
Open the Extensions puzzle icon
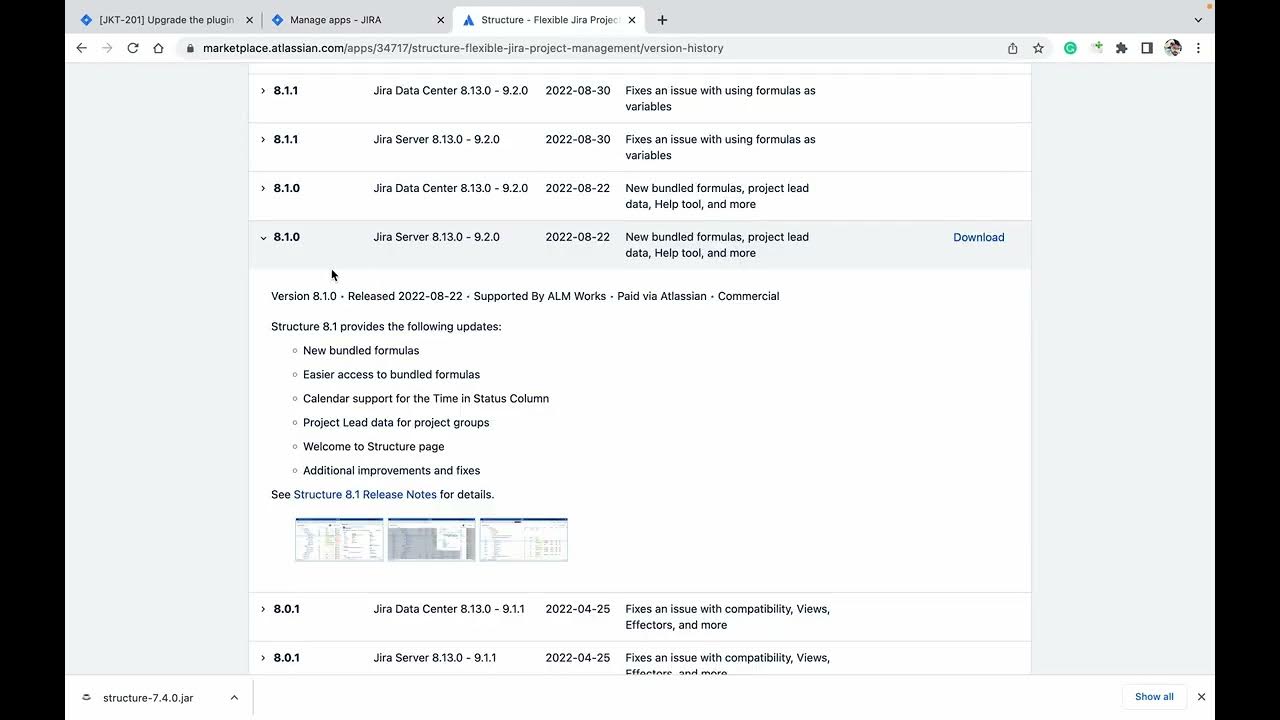click(1122, 48)
